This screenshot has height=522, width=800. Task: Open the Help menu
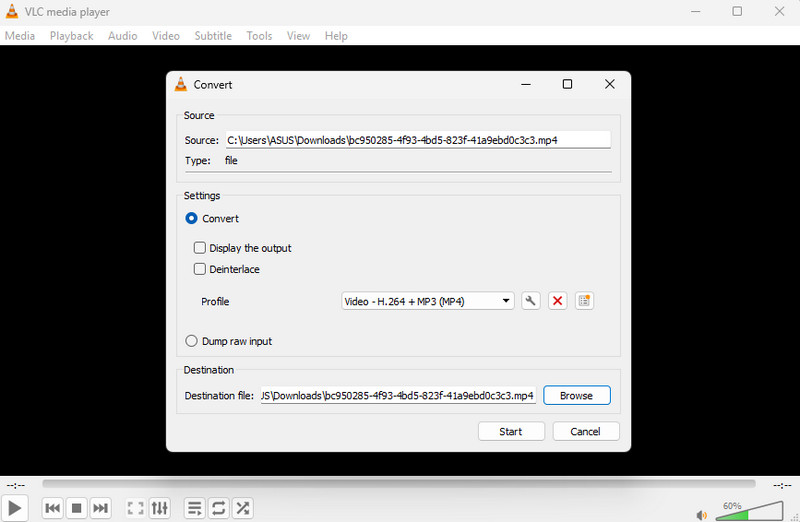[x=336, y=36]
